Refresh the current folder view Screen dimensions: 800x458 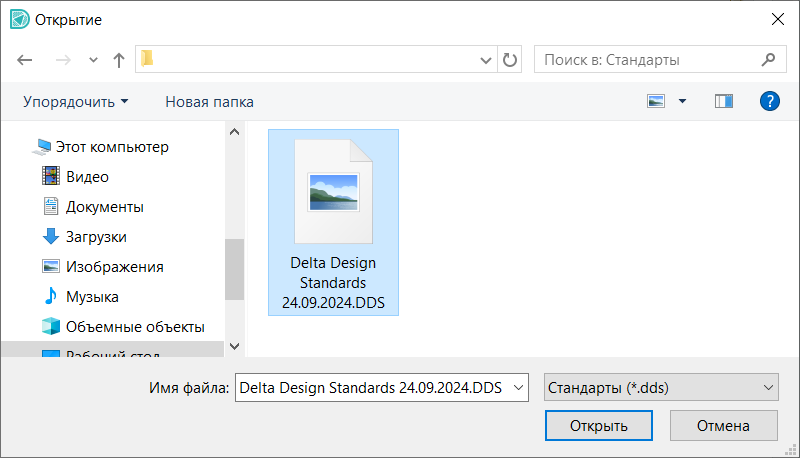point(509,60)
